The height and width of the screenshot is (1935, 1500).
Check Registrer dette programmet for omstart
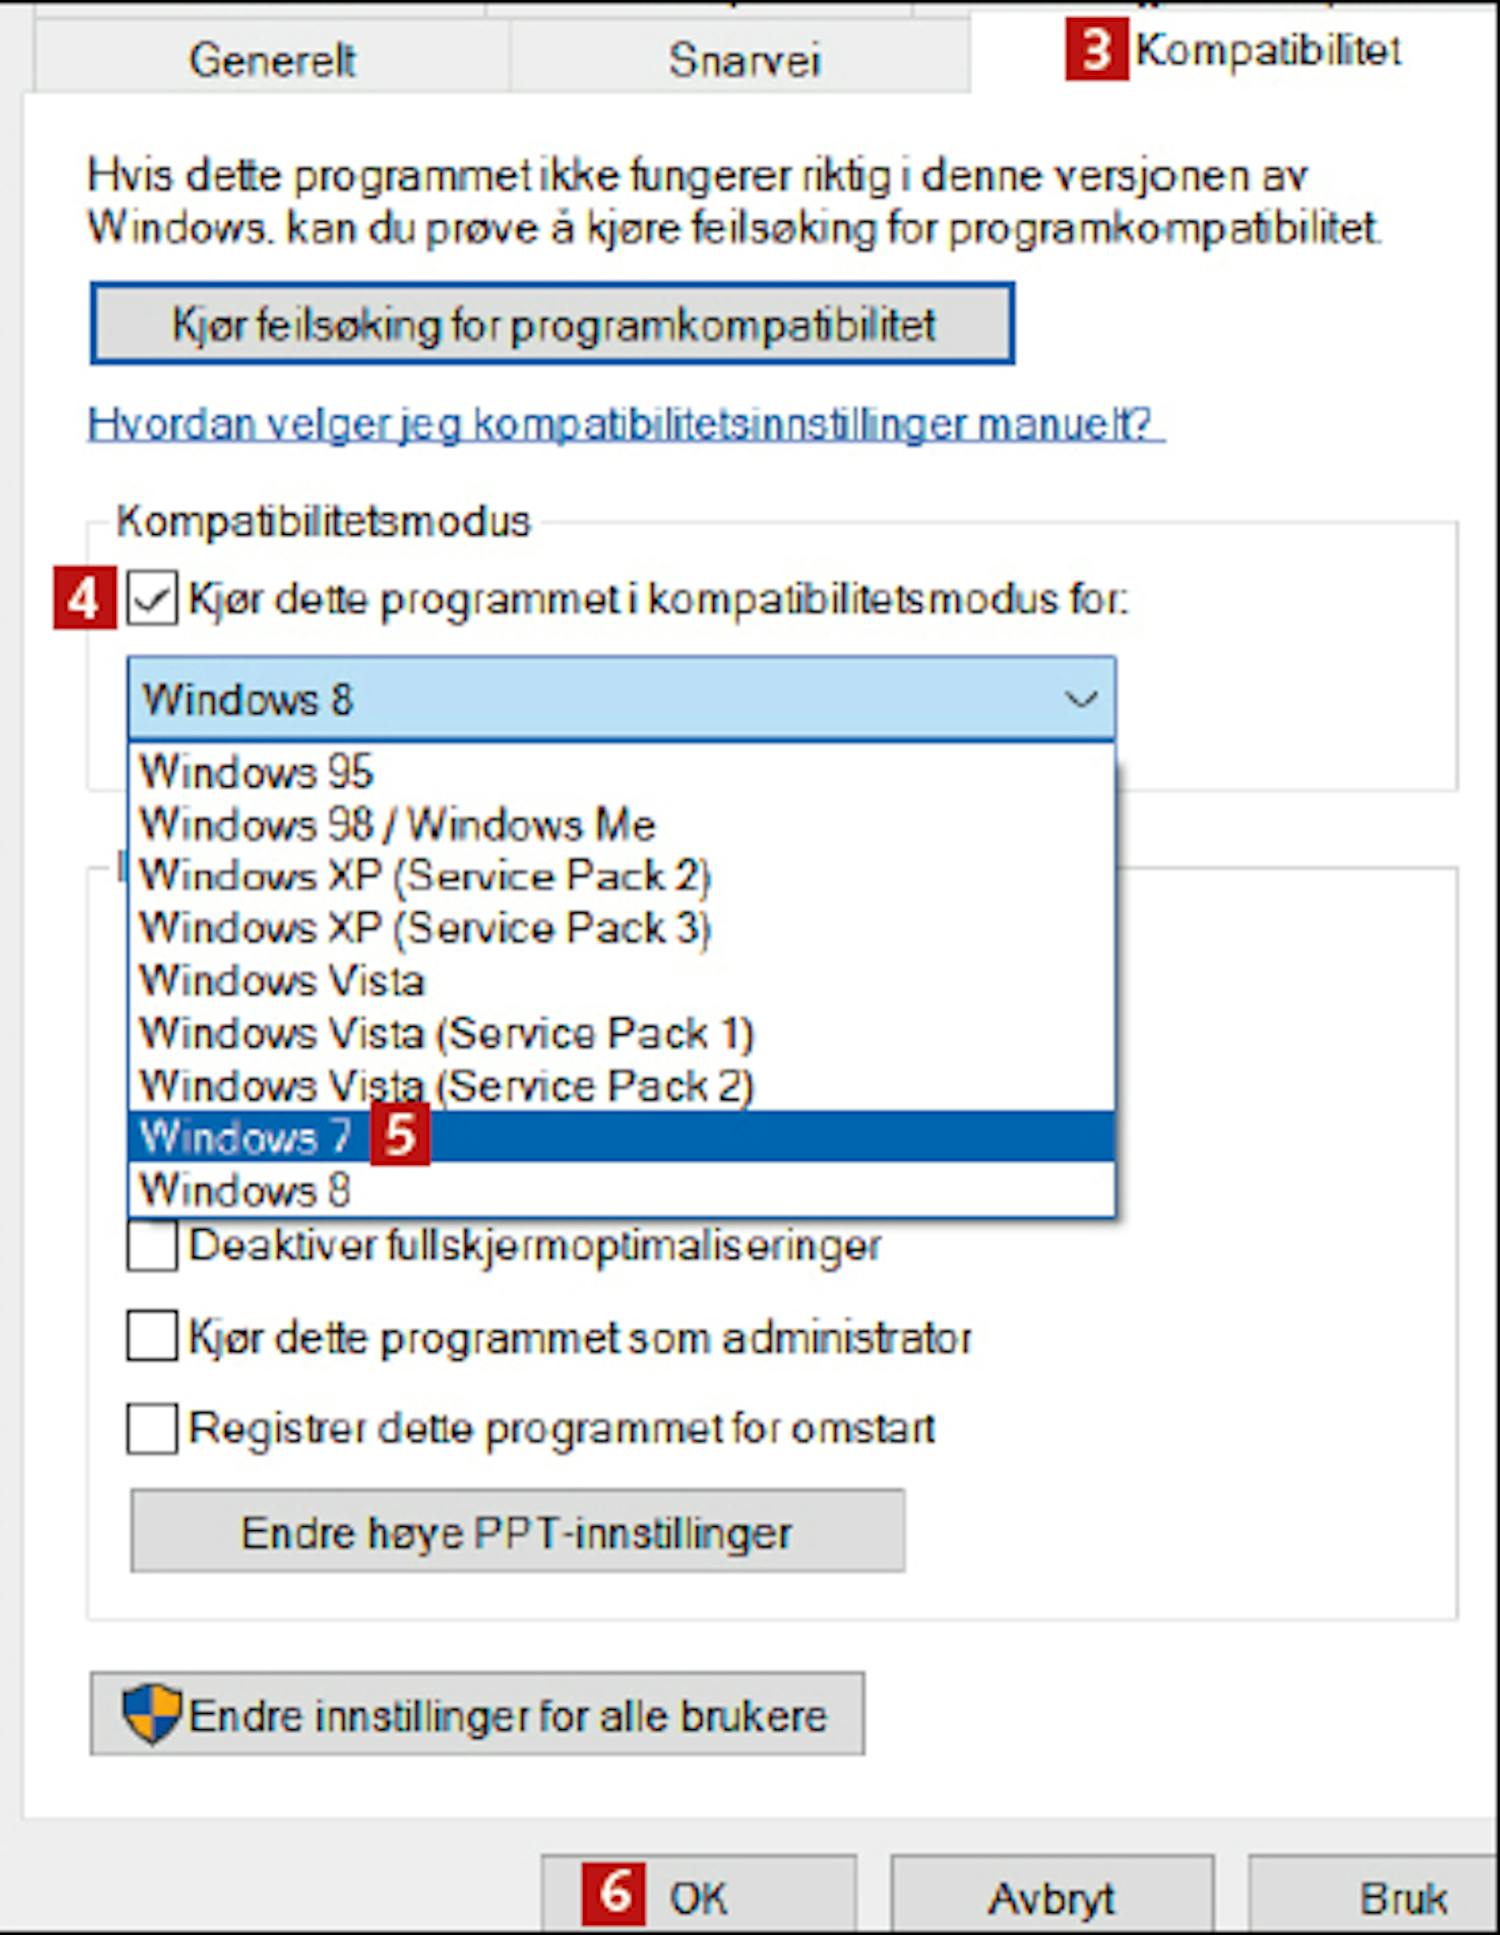pos(152,1428)
